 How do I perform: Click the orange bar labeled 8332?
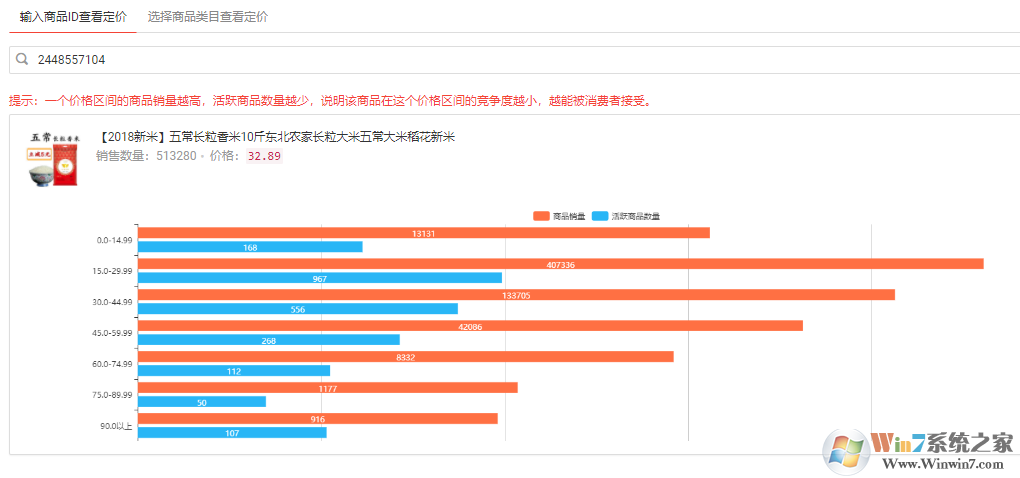[406, 356]
